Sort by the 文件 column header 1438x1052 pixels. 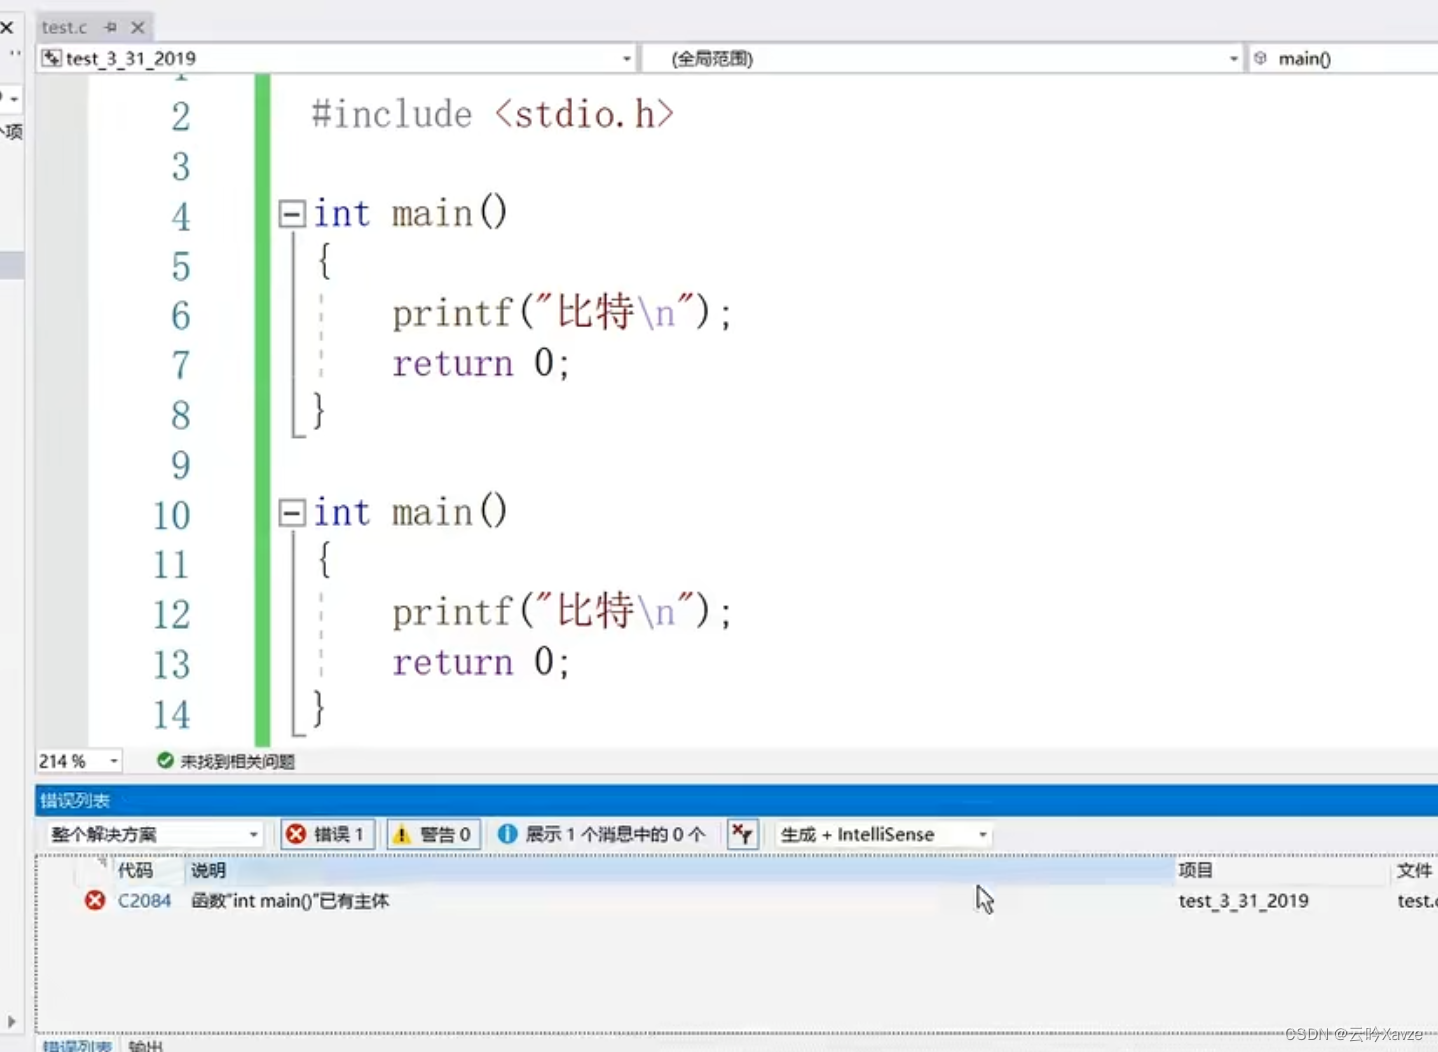(1414, 871)
